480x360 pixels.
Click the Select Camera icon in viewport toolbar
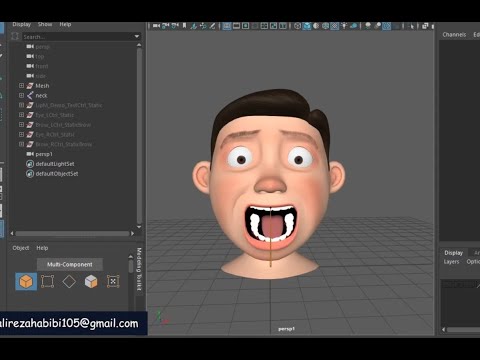point(157,26)
